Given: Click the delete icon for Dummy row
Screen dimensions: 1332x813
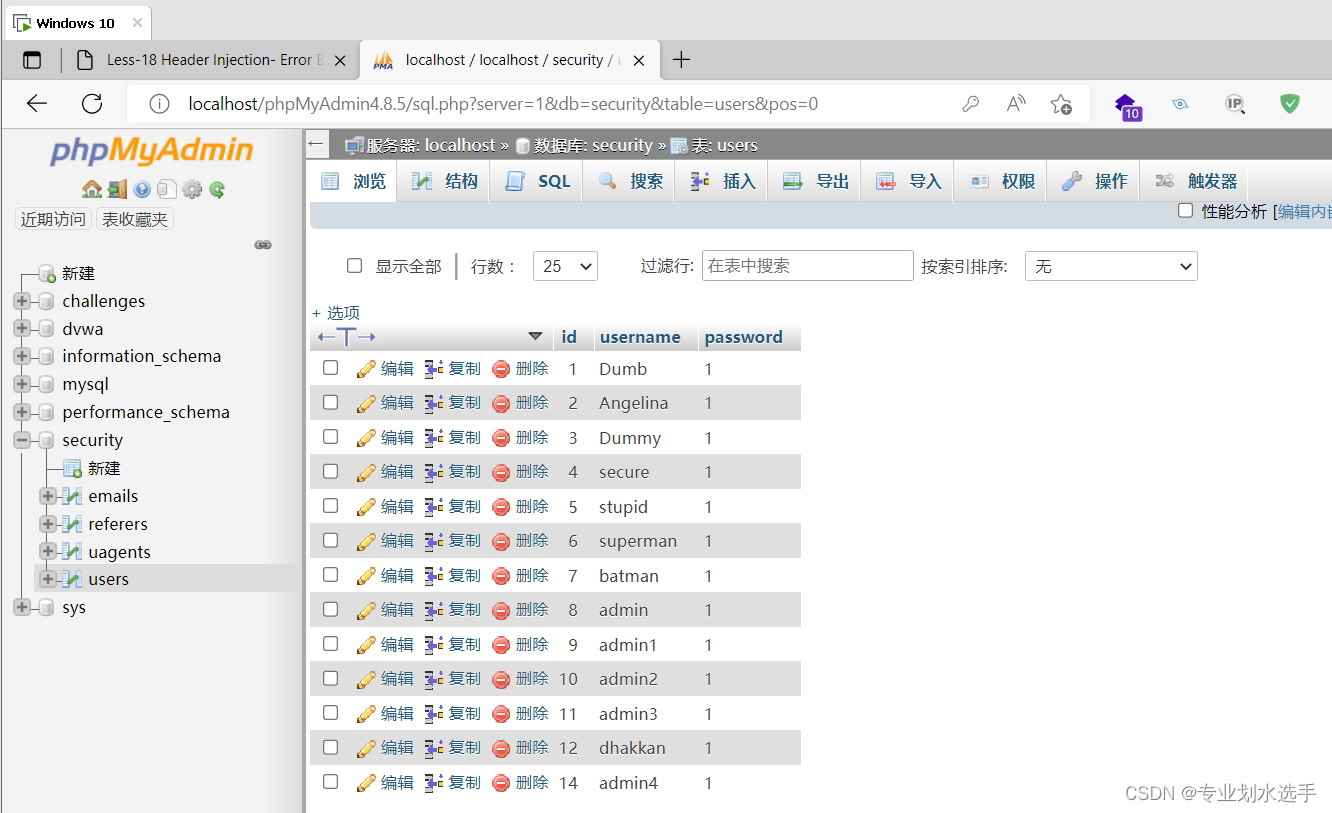Looking at the screenshot, I should 502,438.
